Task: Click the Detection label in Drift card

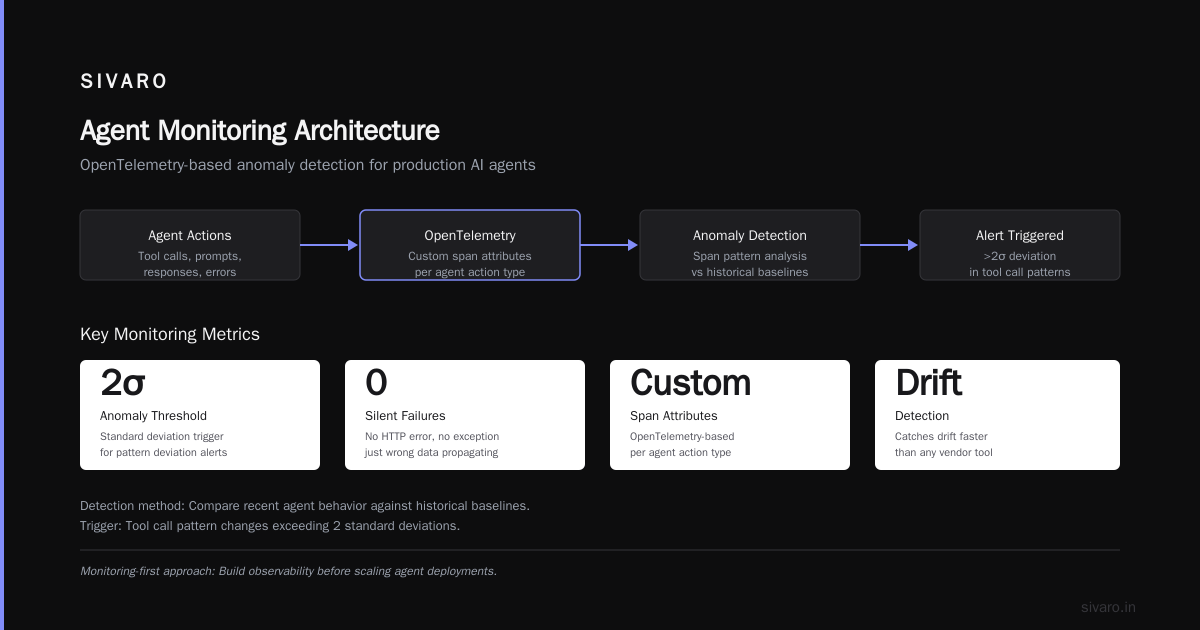Action: point(922,416)
